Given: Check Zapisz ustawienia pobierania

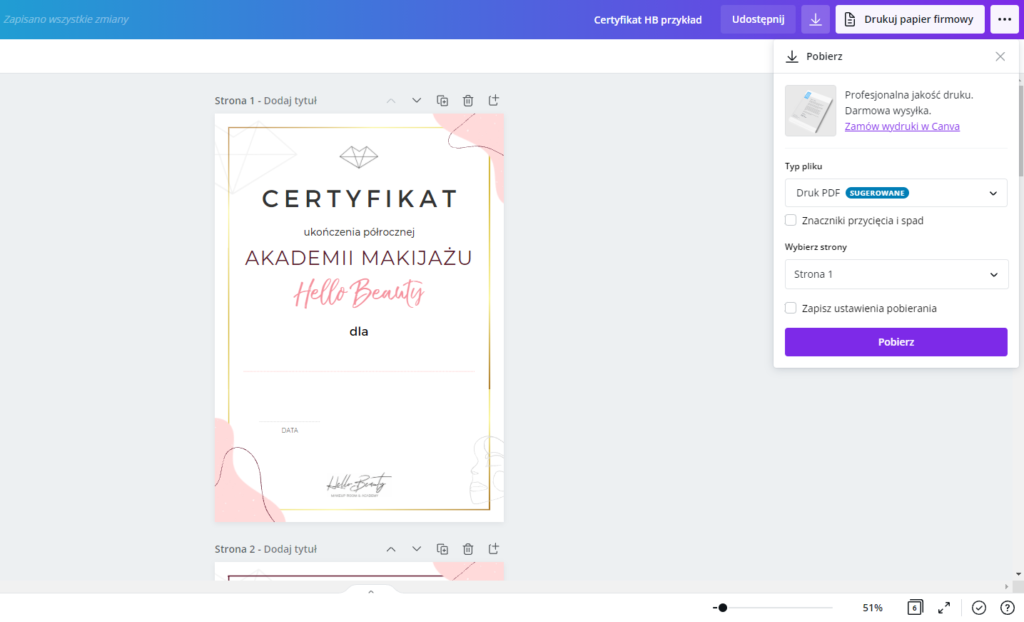Looking at the screenshot, I should (790, 308).
